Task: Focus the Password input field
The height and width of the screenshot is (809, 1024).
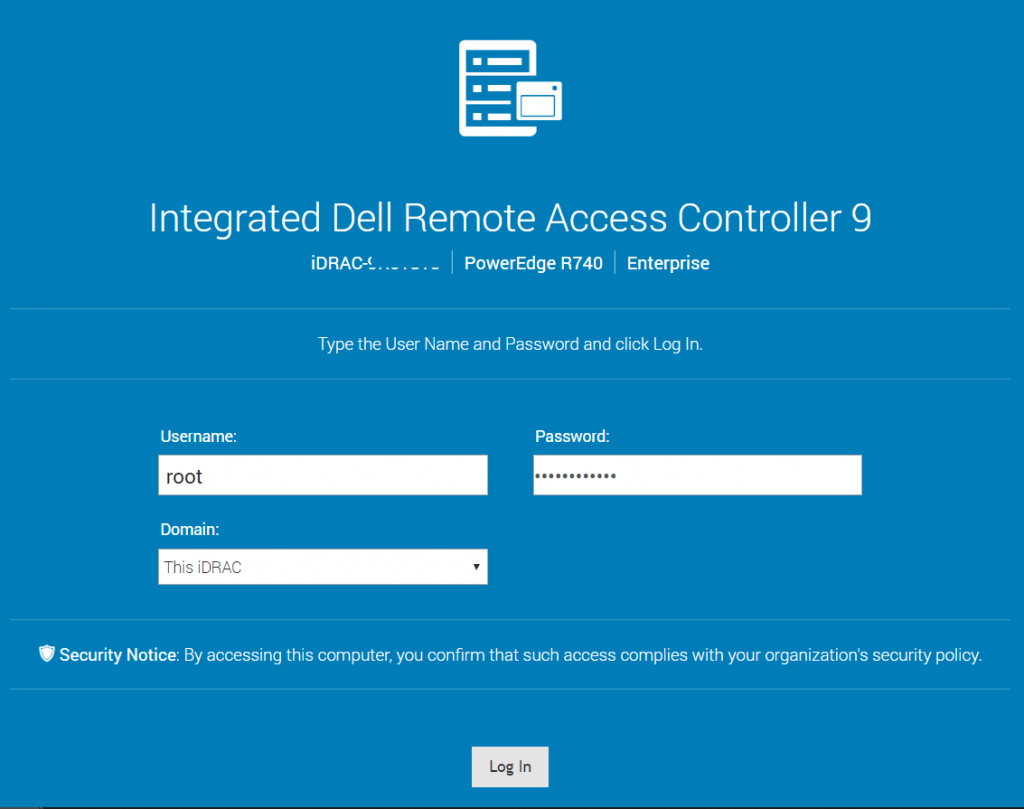Action: coord(697,475)
